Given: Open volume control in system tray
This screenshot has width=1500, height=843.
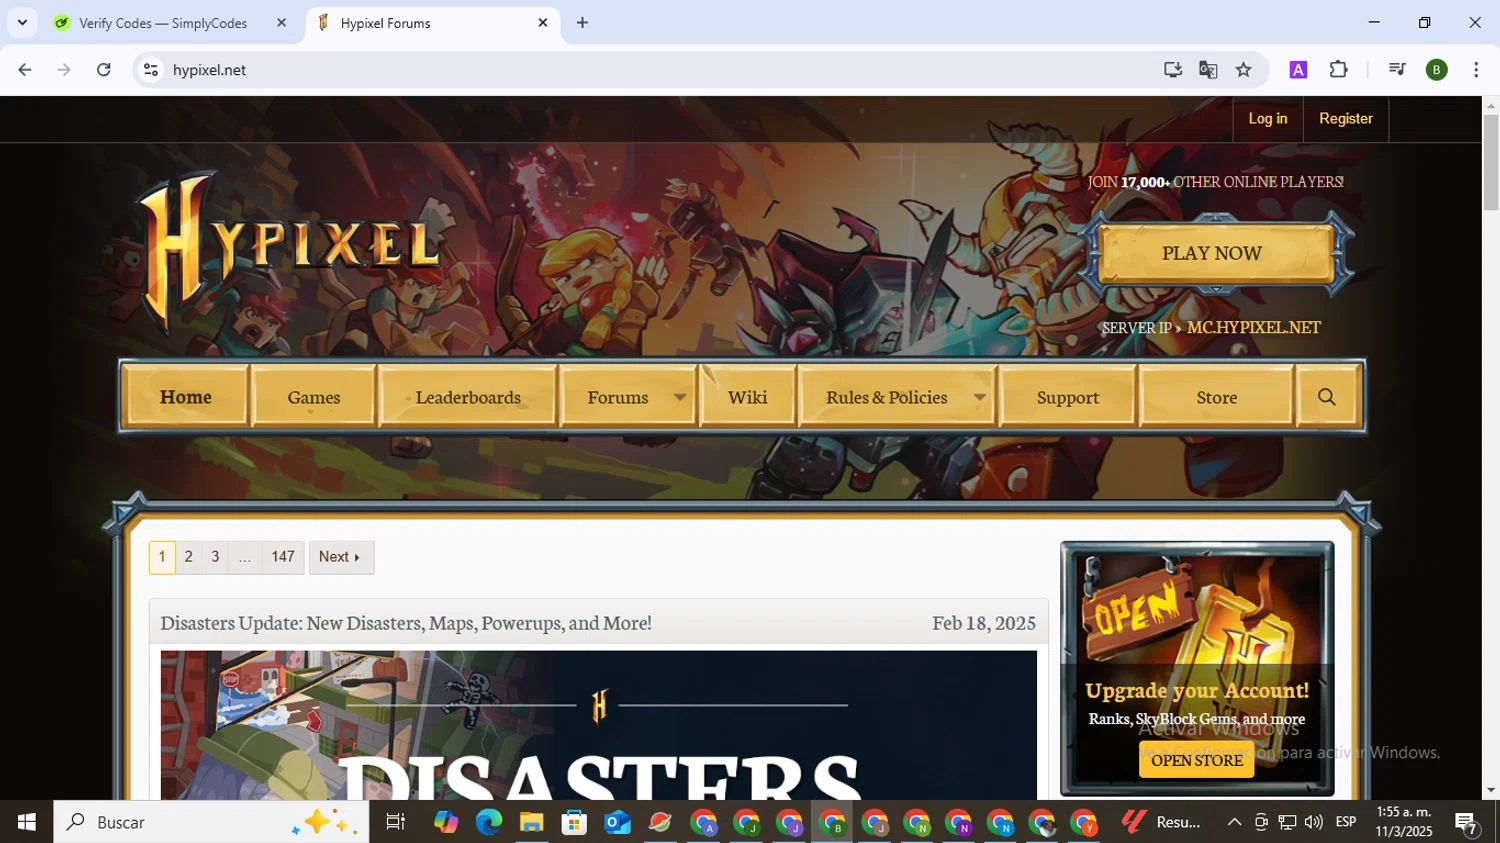Looking at the screenshot, I should [x=1314, y=822].
